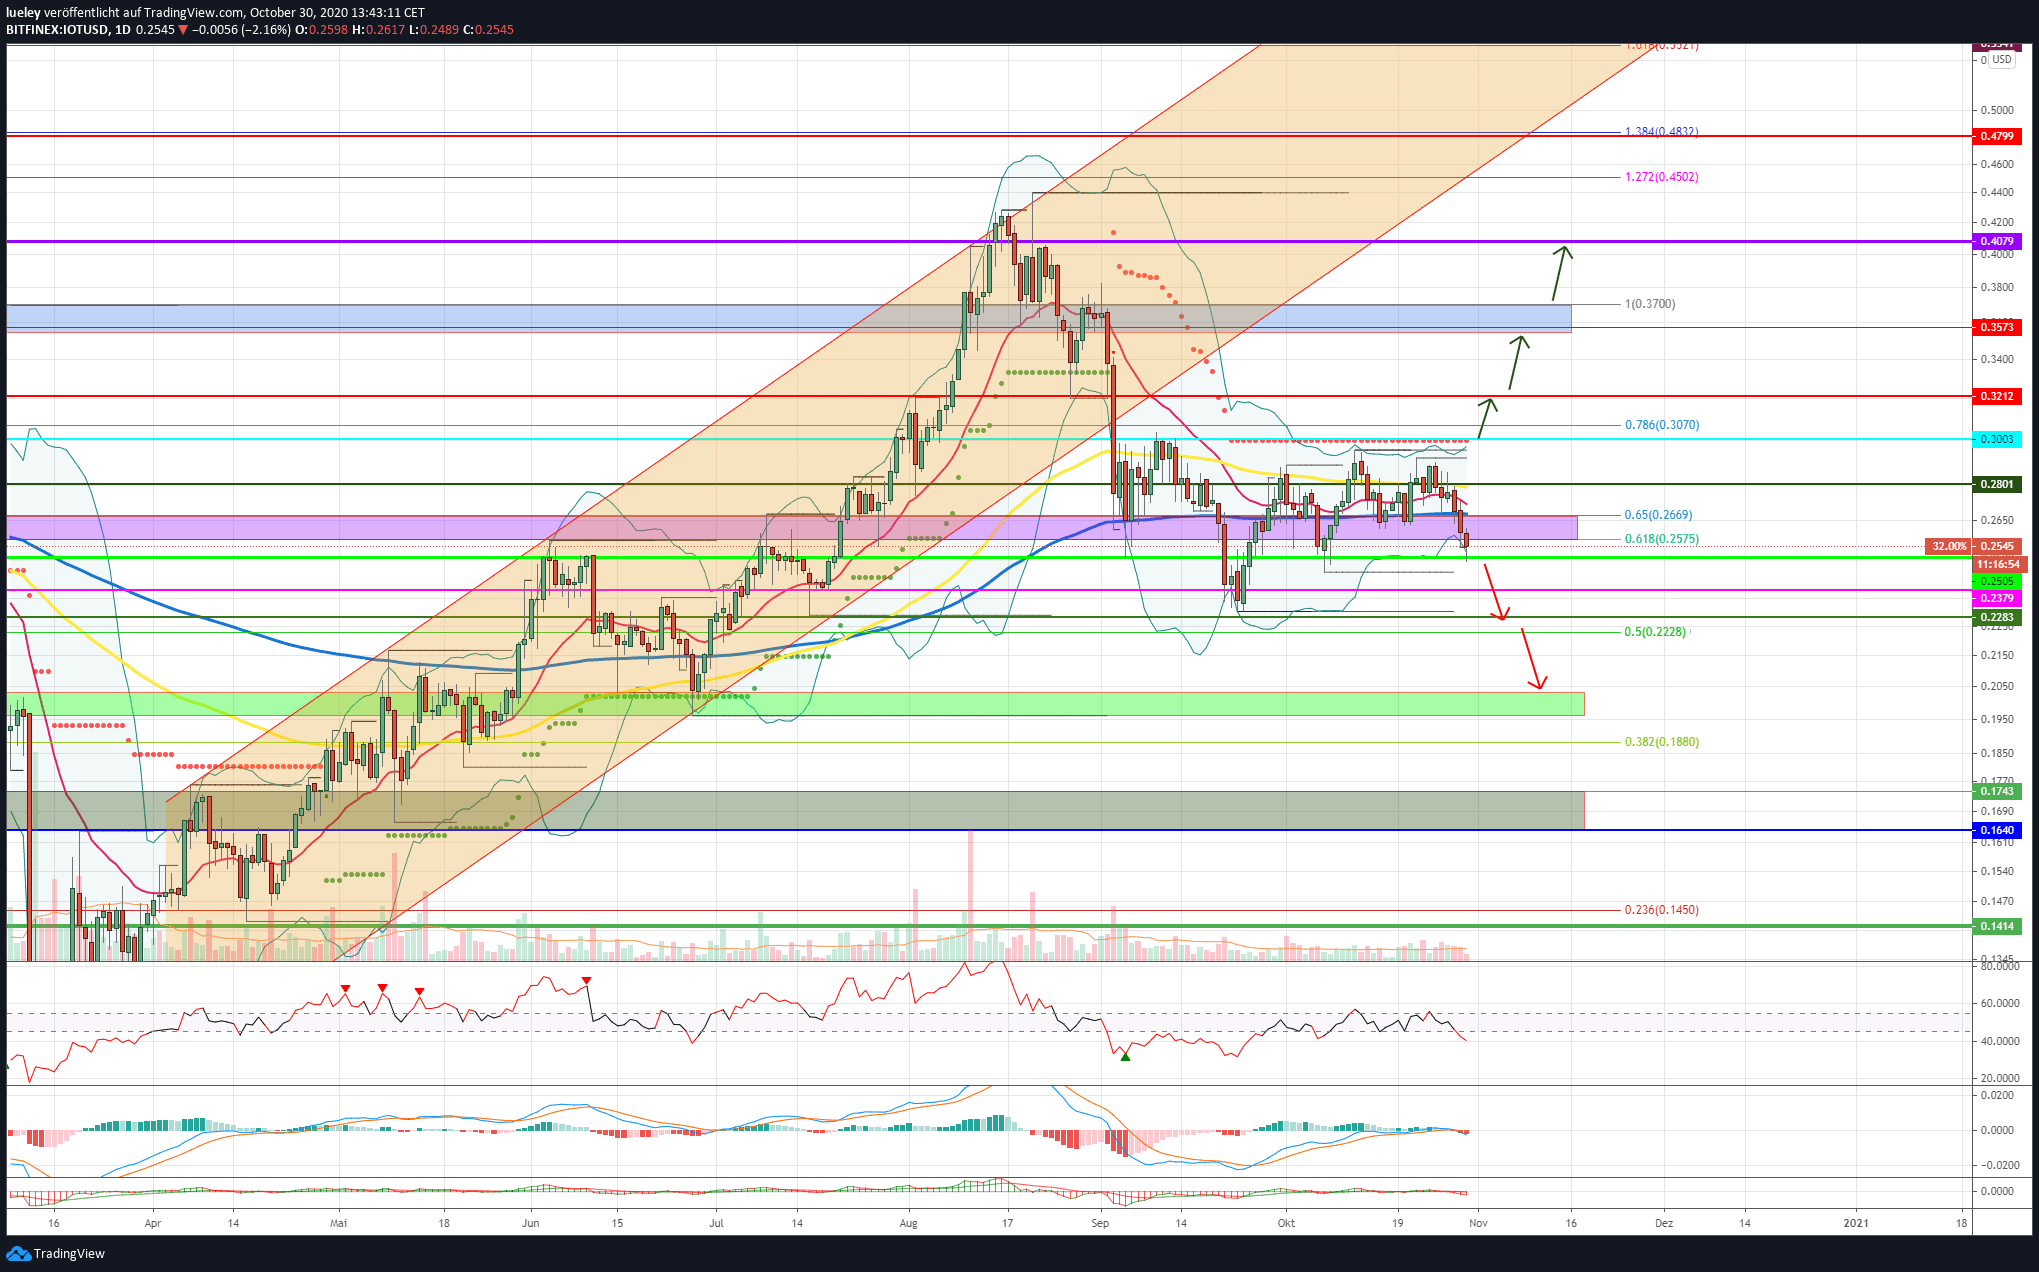2039x1272 pixels.
Task: Click the Mai label on time axis
Action: [339, 1223]
